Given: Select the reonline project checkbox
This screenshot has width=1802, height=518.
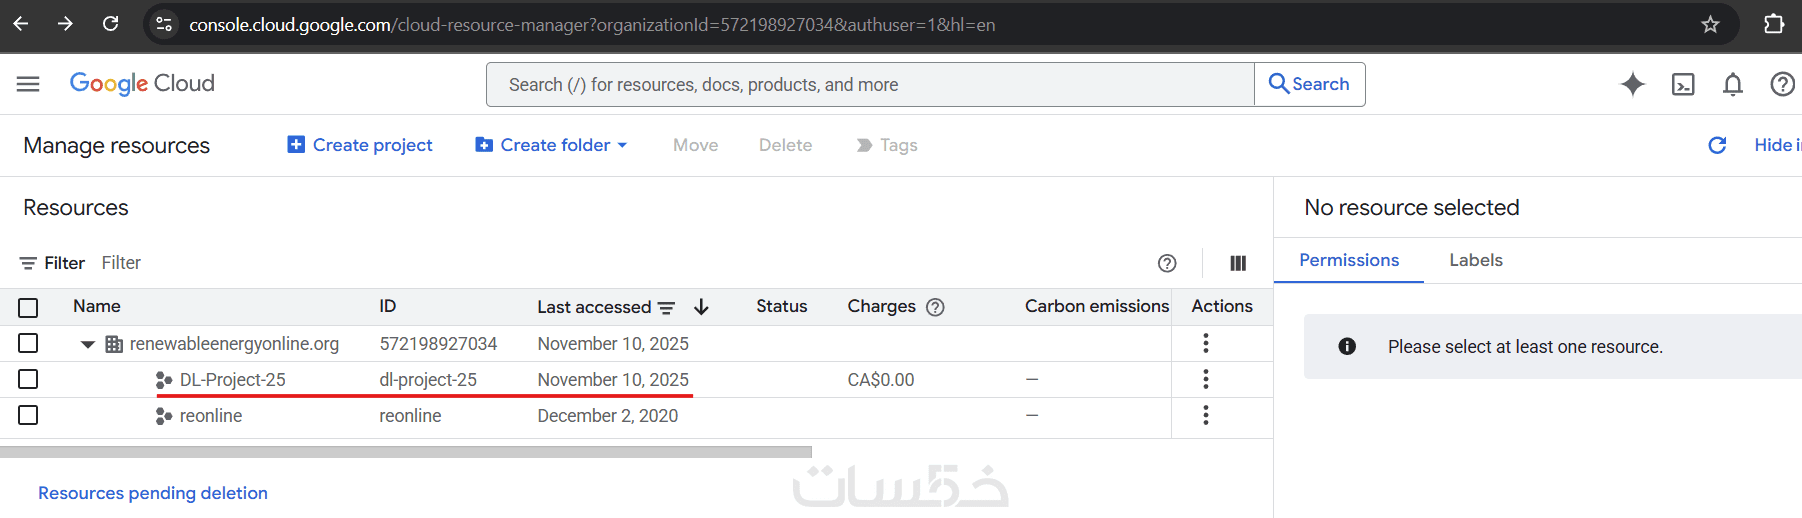Looking at the screenshot, I should (28, 415).
